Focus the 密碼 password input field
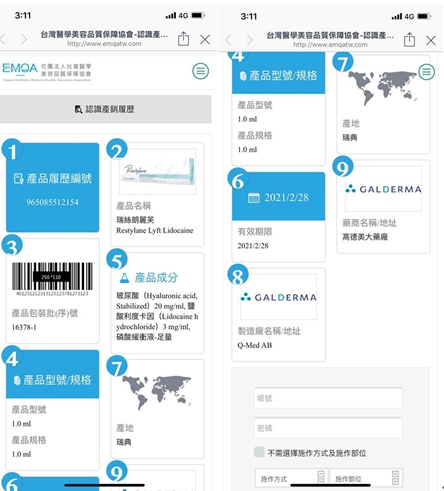 click(328, 428)
